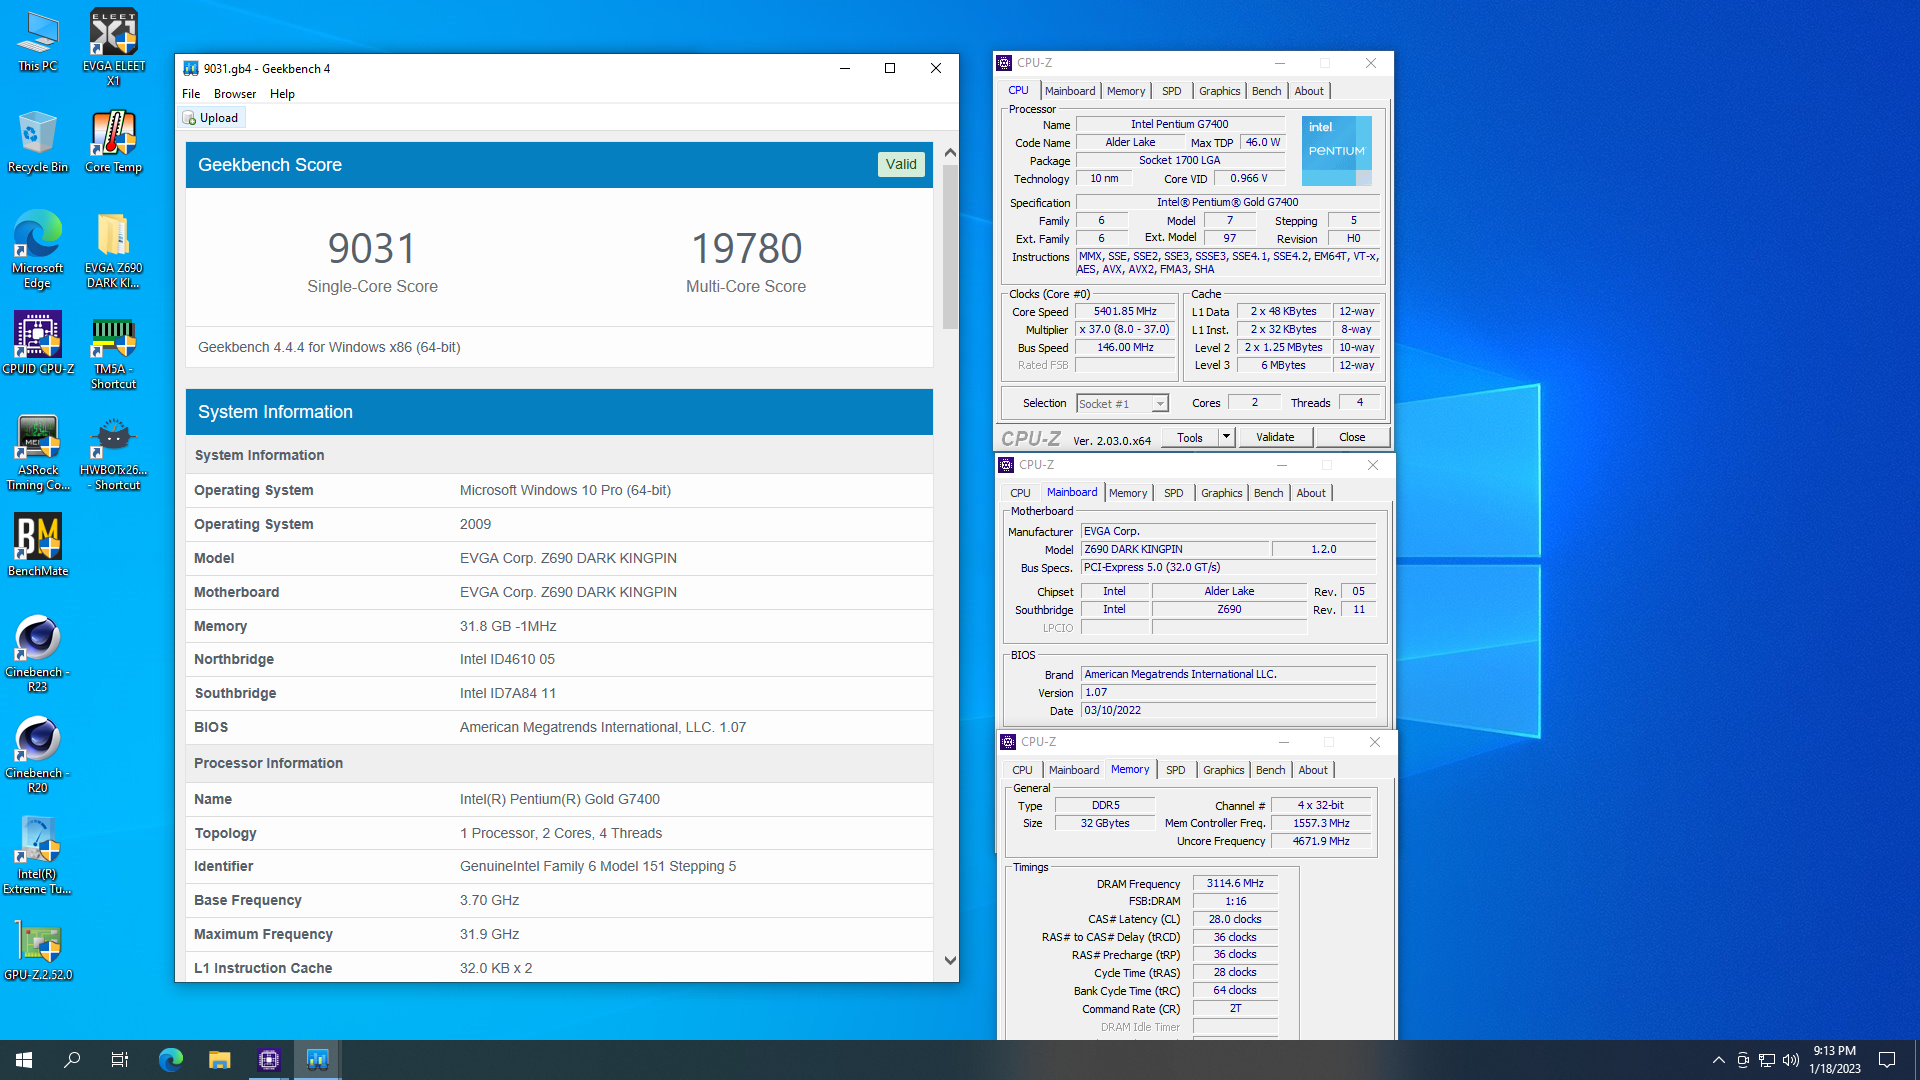
Task: Click Geekbench scrollbar down arrow
Action: click(x=950, y=960)
